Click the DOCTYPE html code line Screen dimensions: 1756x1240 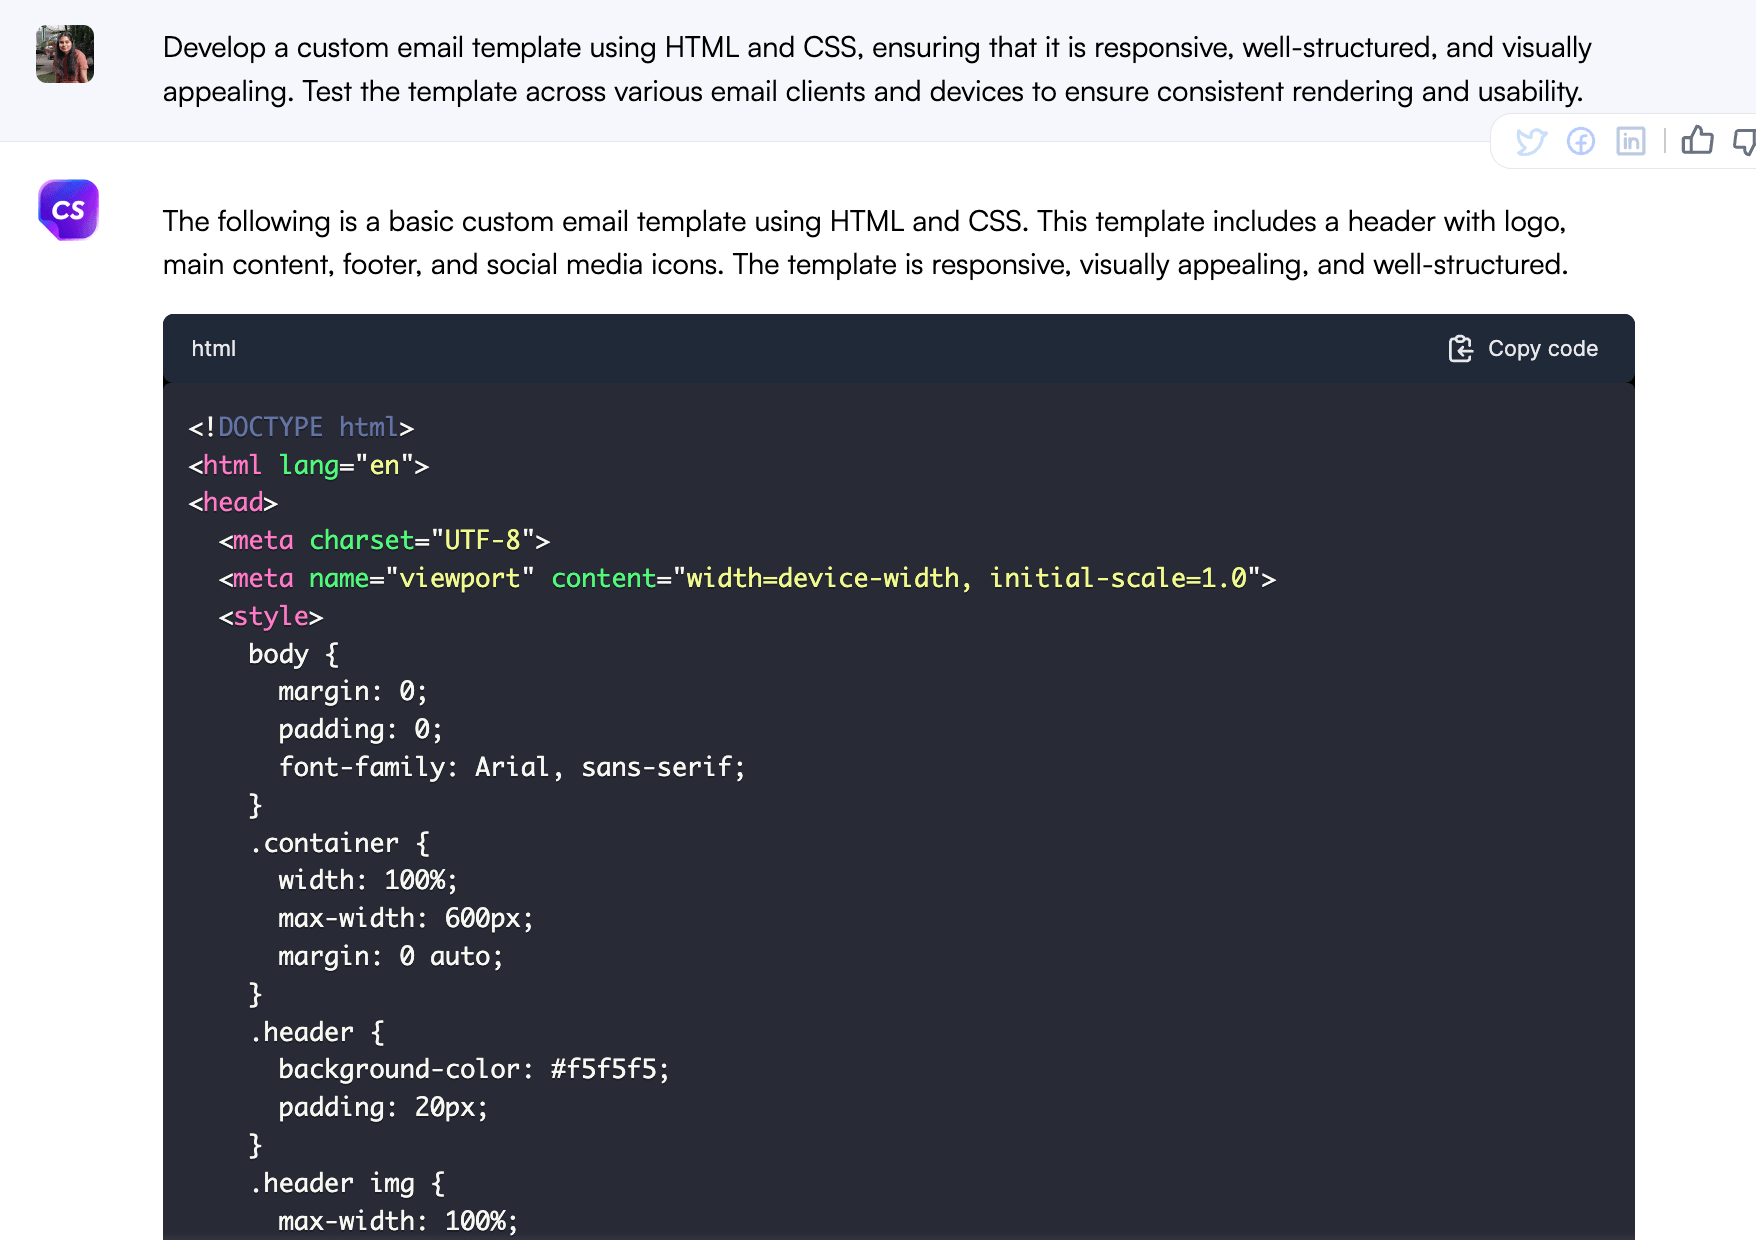tap(301, 428)
